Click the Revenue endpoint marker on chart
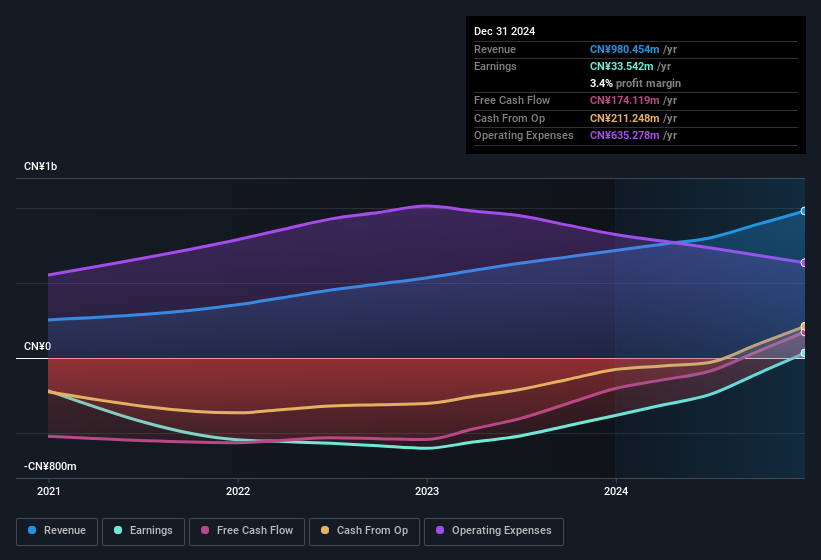This screenshot has height=560, width=821. pyautogui.click(x=804, y=211)
